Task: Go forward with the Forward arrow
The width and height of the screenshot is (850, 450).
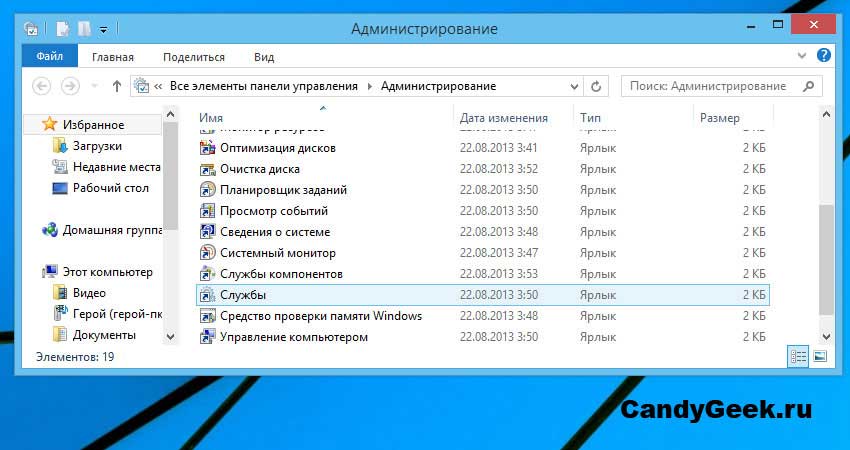Action: click(70, 86)
